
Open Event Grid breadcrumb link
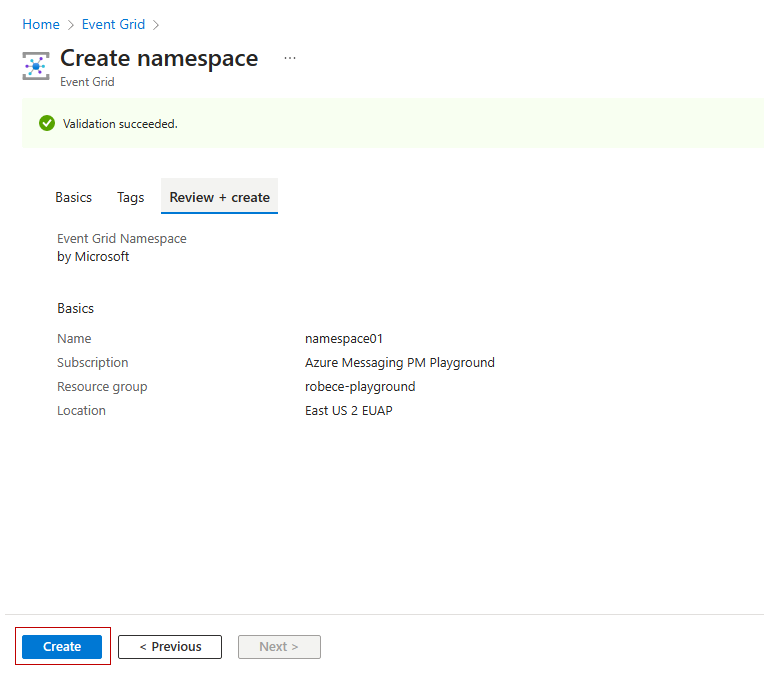click(113, 24)
